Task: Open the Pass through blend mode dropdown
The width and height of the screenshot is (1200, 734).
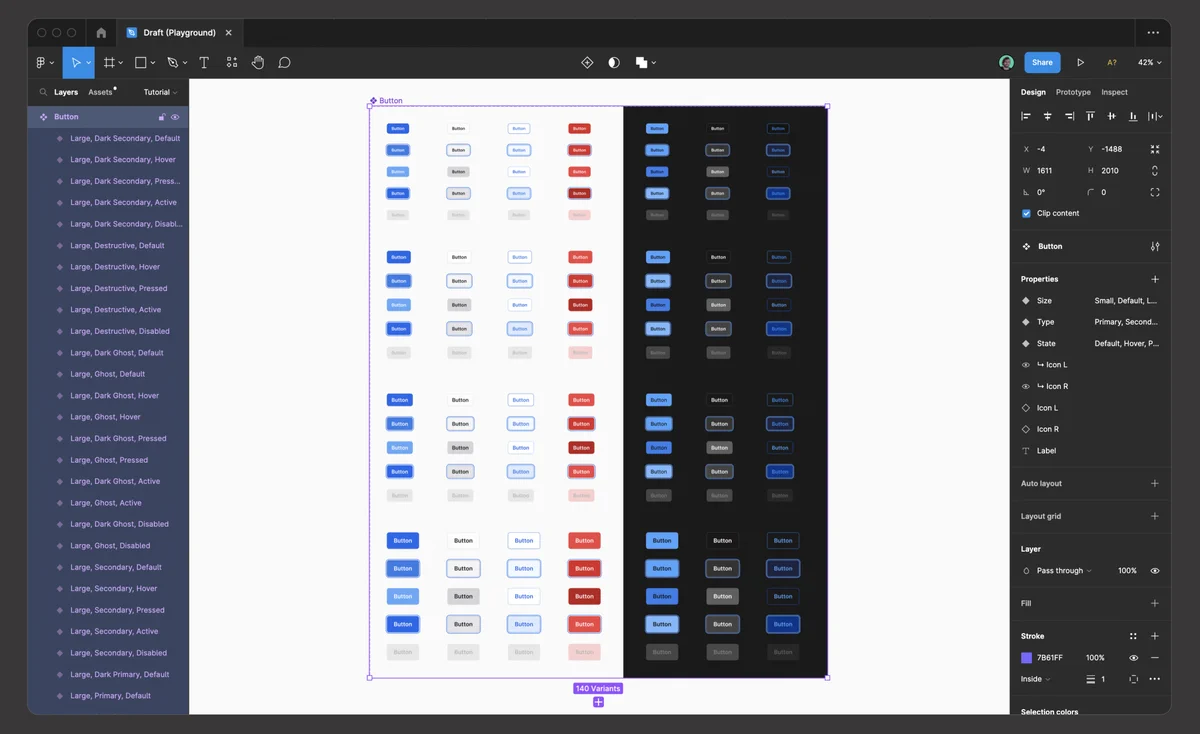Action: pos(1064,571)
